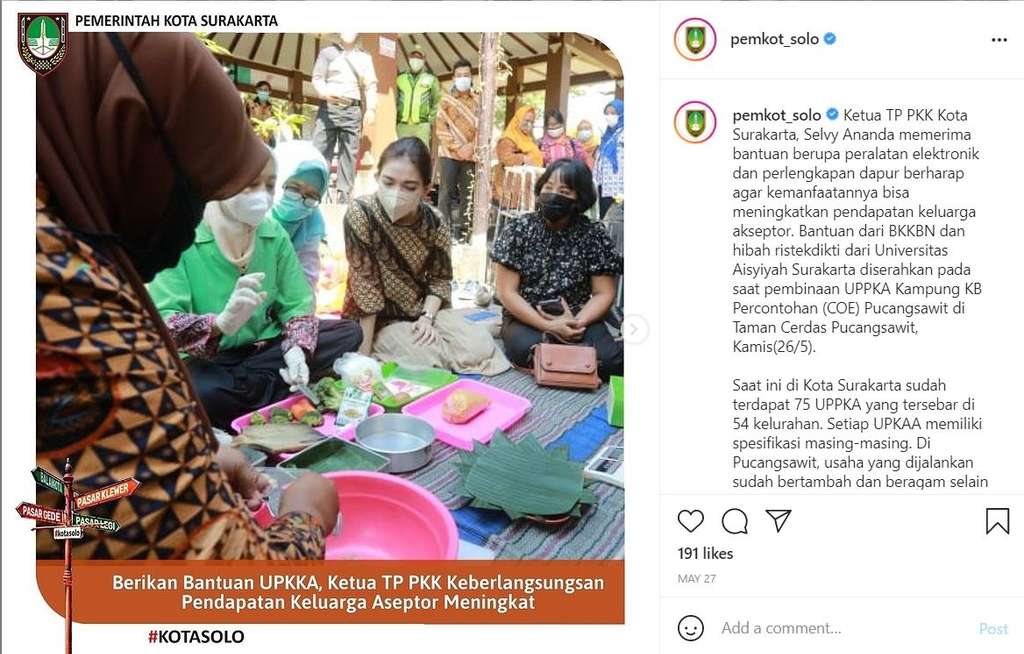Screen dimensions: 1024x654
Task: Advance to next photo with carousel arrow
Action: 633,329
